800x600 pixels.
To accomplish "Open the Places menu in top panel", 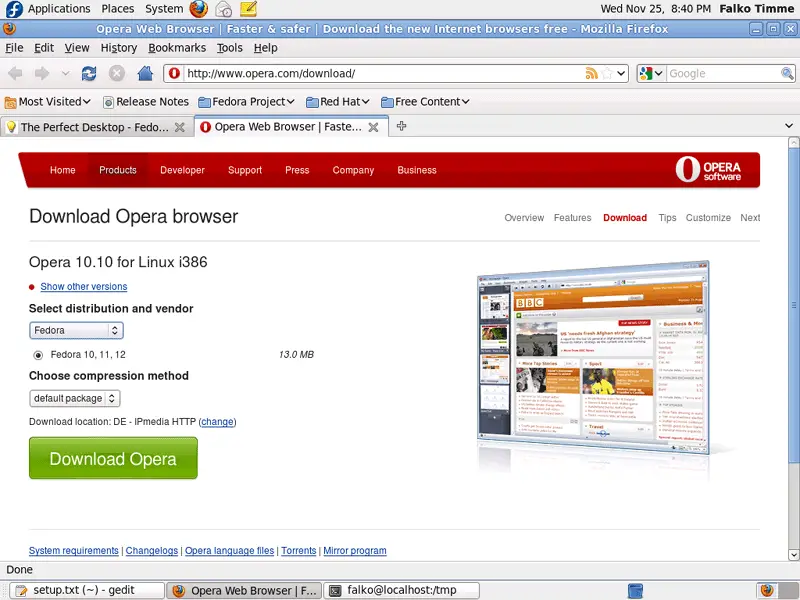I will click(x=118, y=9).
